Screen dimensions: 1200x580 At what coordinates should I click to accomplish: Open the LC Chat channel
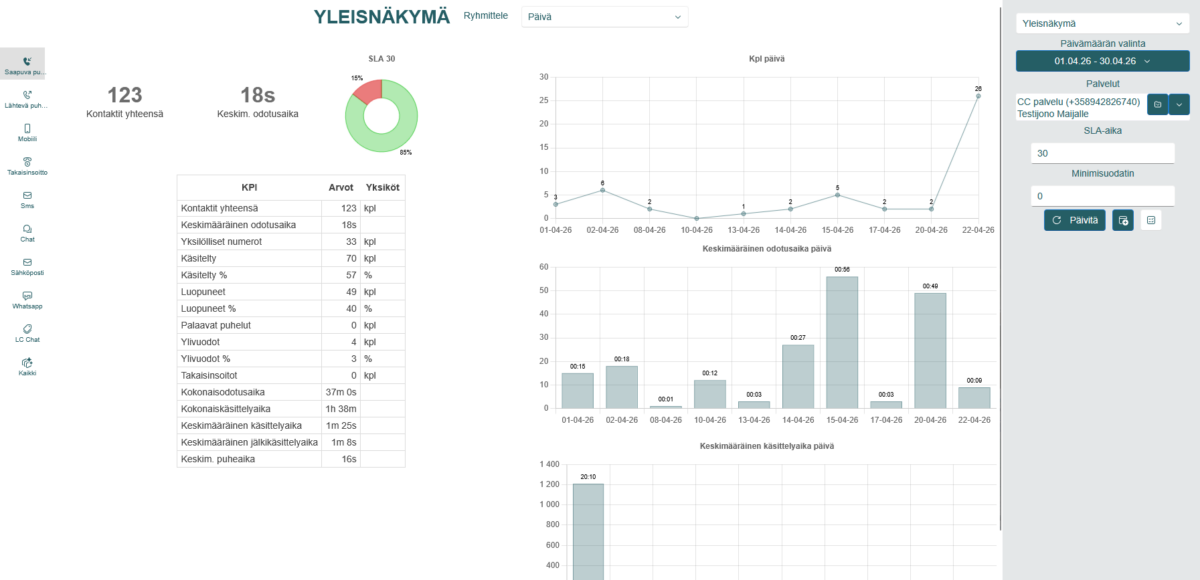click(x=27, y=333)
